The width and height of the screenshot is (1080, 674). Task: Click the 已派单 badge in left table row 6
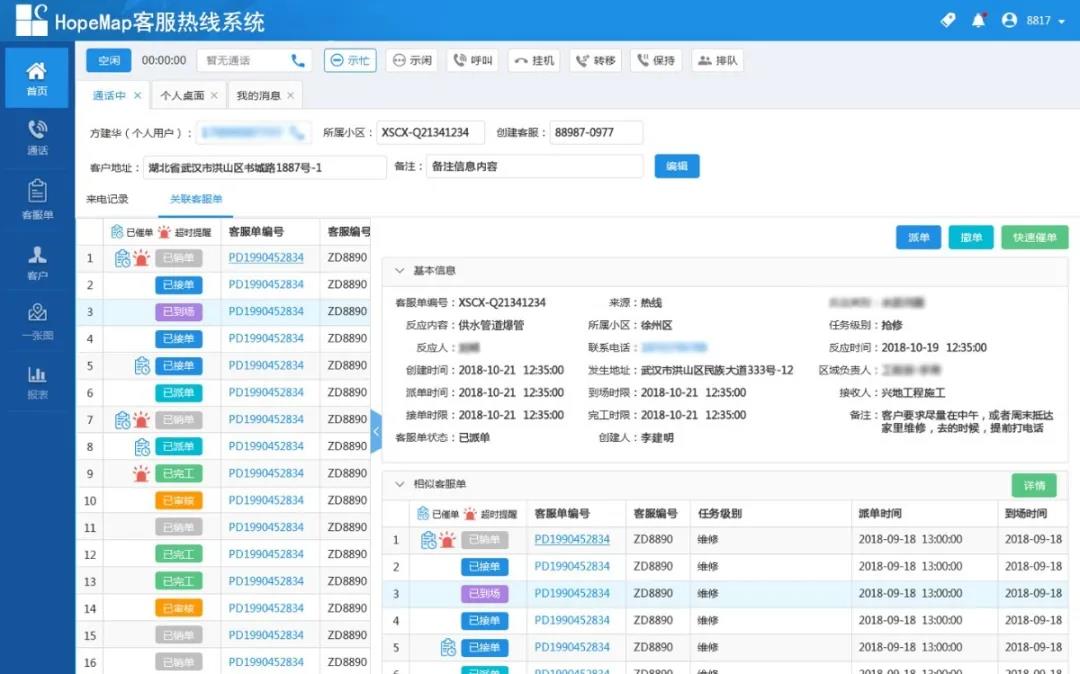[178, 392]
